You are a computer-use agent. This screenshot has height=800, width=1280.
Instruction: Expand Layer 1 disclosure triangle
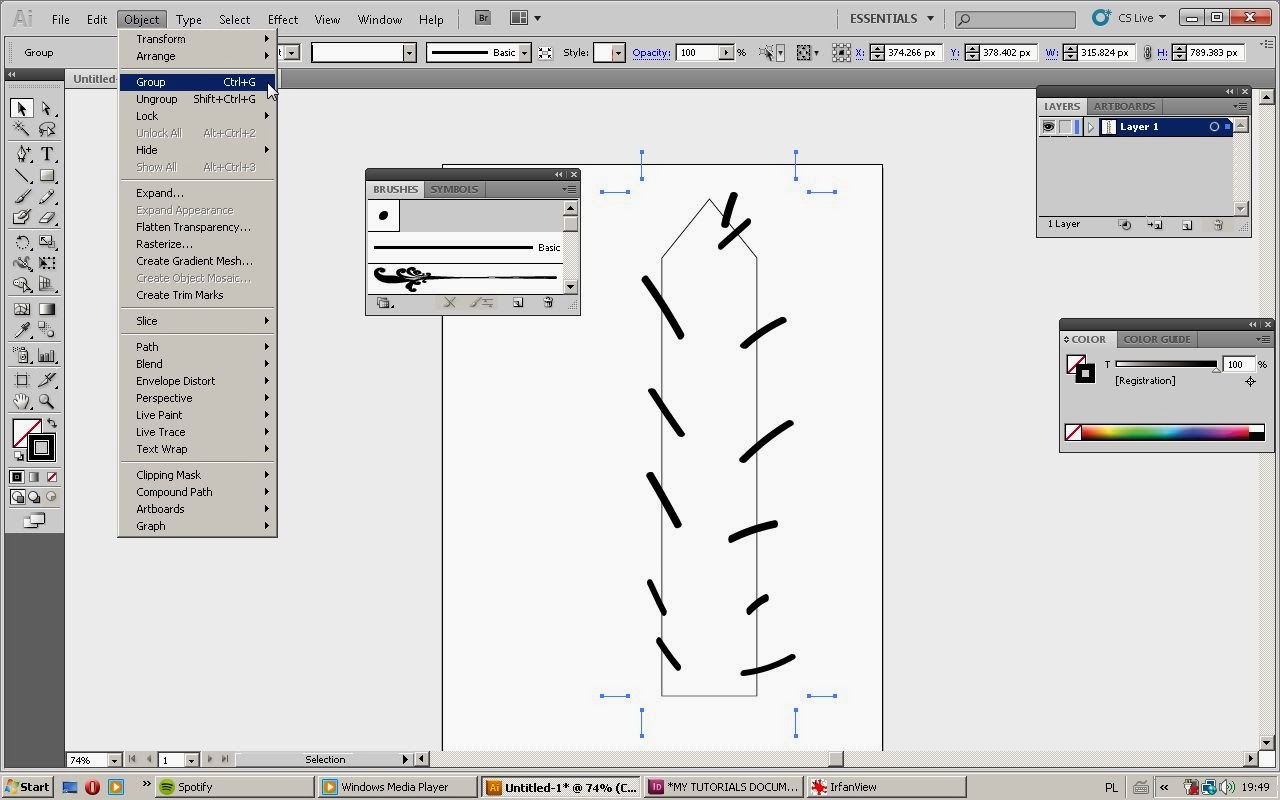tap(1091, 127)
